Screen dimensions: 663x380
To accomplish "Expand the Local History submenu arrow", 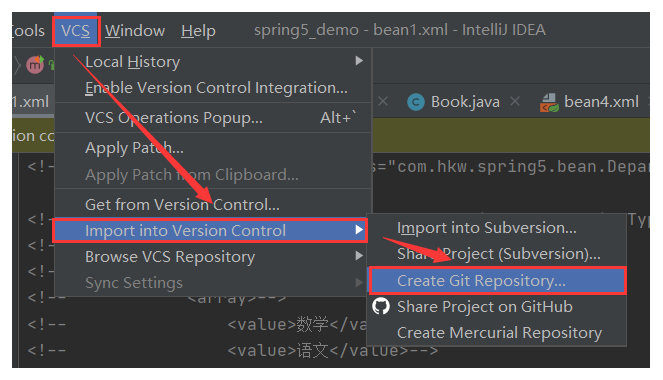I will 359,61.
